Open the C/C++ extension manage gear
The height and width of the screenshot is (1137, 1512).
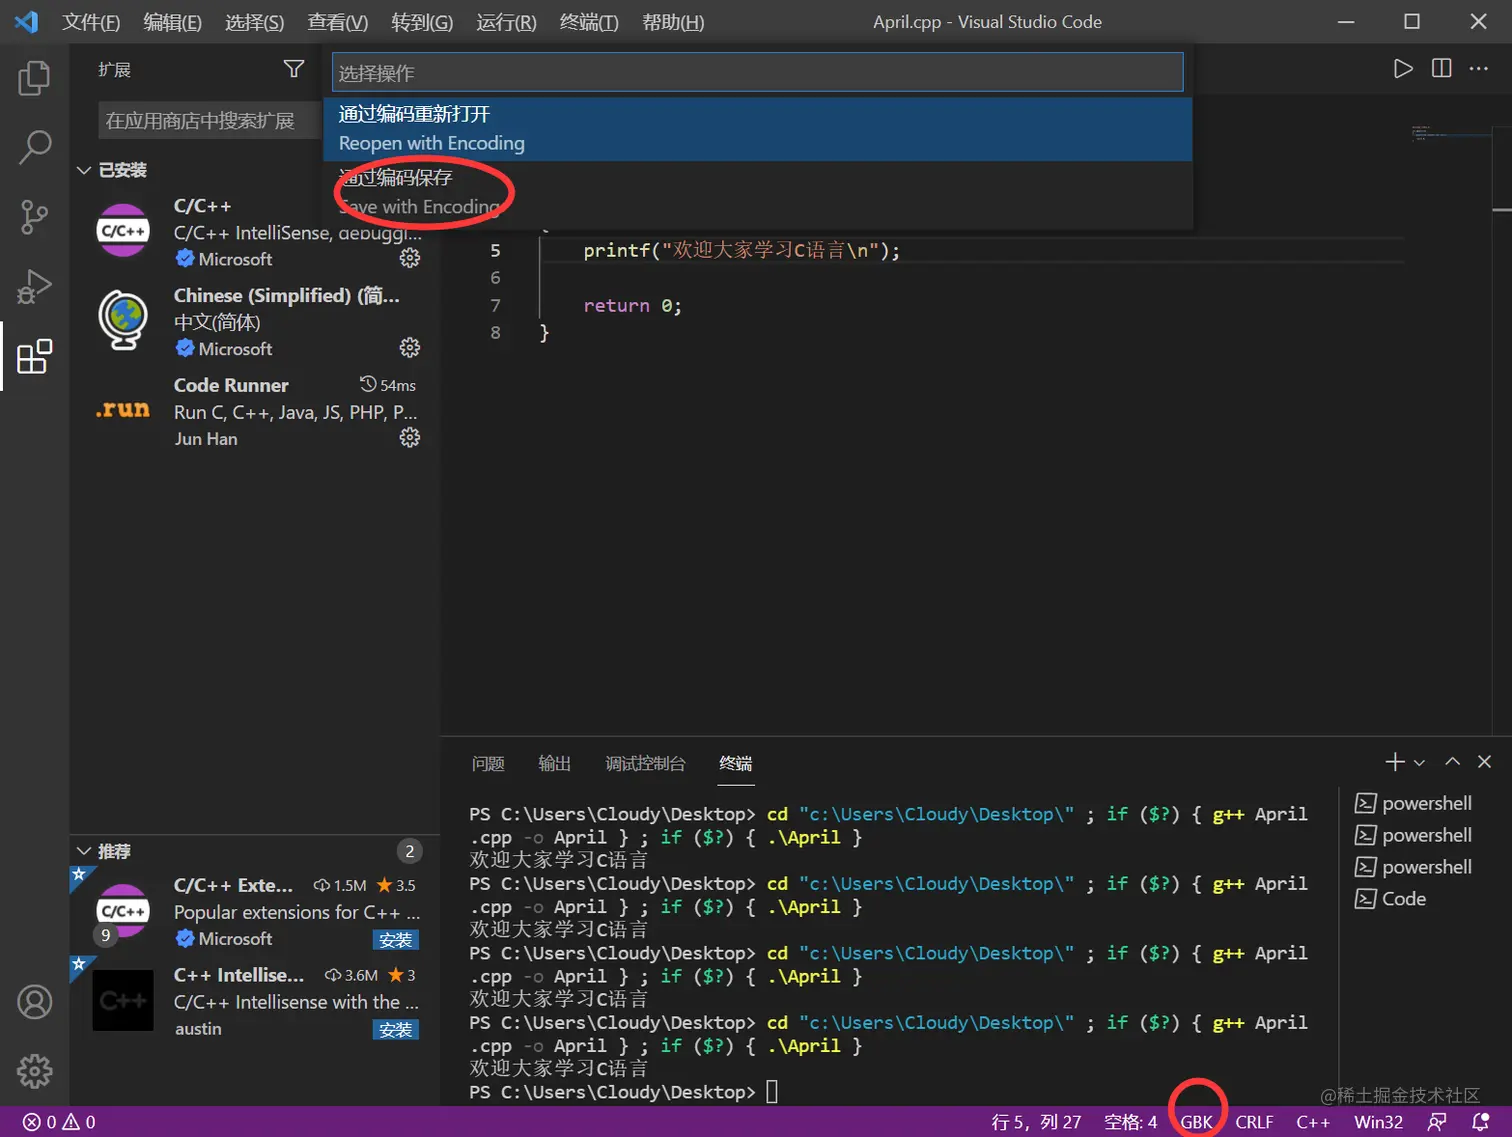(410, 258)
